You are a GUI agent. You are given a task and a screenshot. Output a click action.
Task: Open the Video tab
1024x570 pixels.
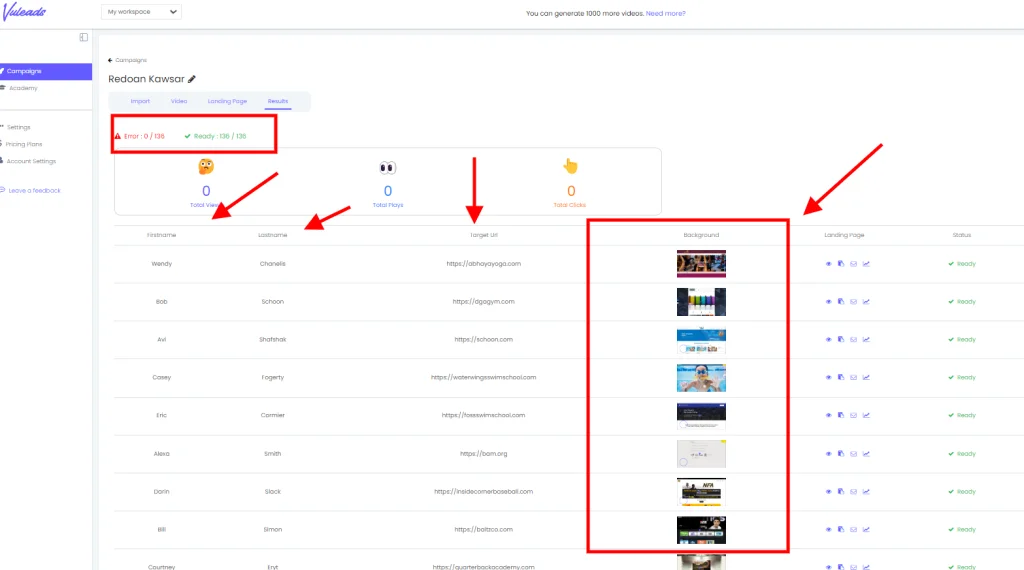(x=179, y=101)
